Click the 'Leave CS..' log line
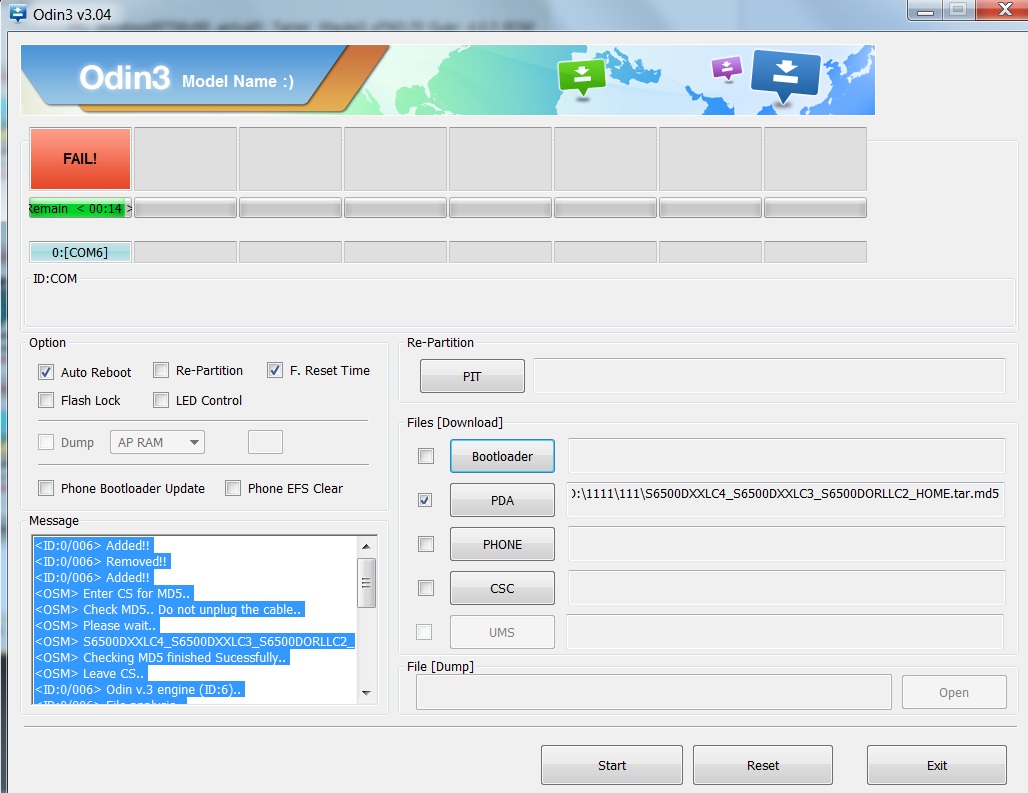This screenshot has height=793, width=1028. pyautogui.click(x=90, y=674)
